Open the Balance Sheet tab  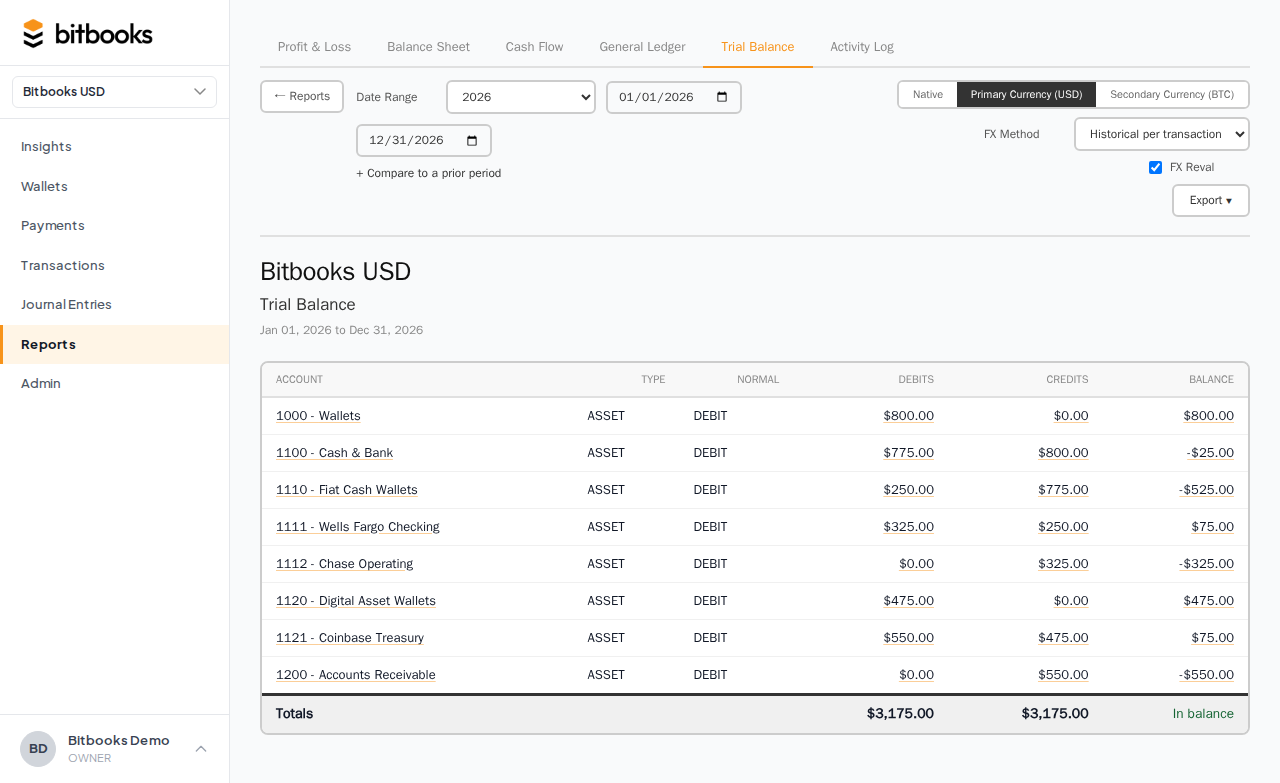428,47
